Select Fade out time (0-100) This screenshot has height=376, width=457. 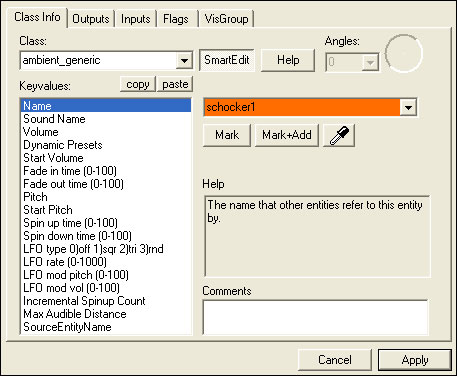106,184
